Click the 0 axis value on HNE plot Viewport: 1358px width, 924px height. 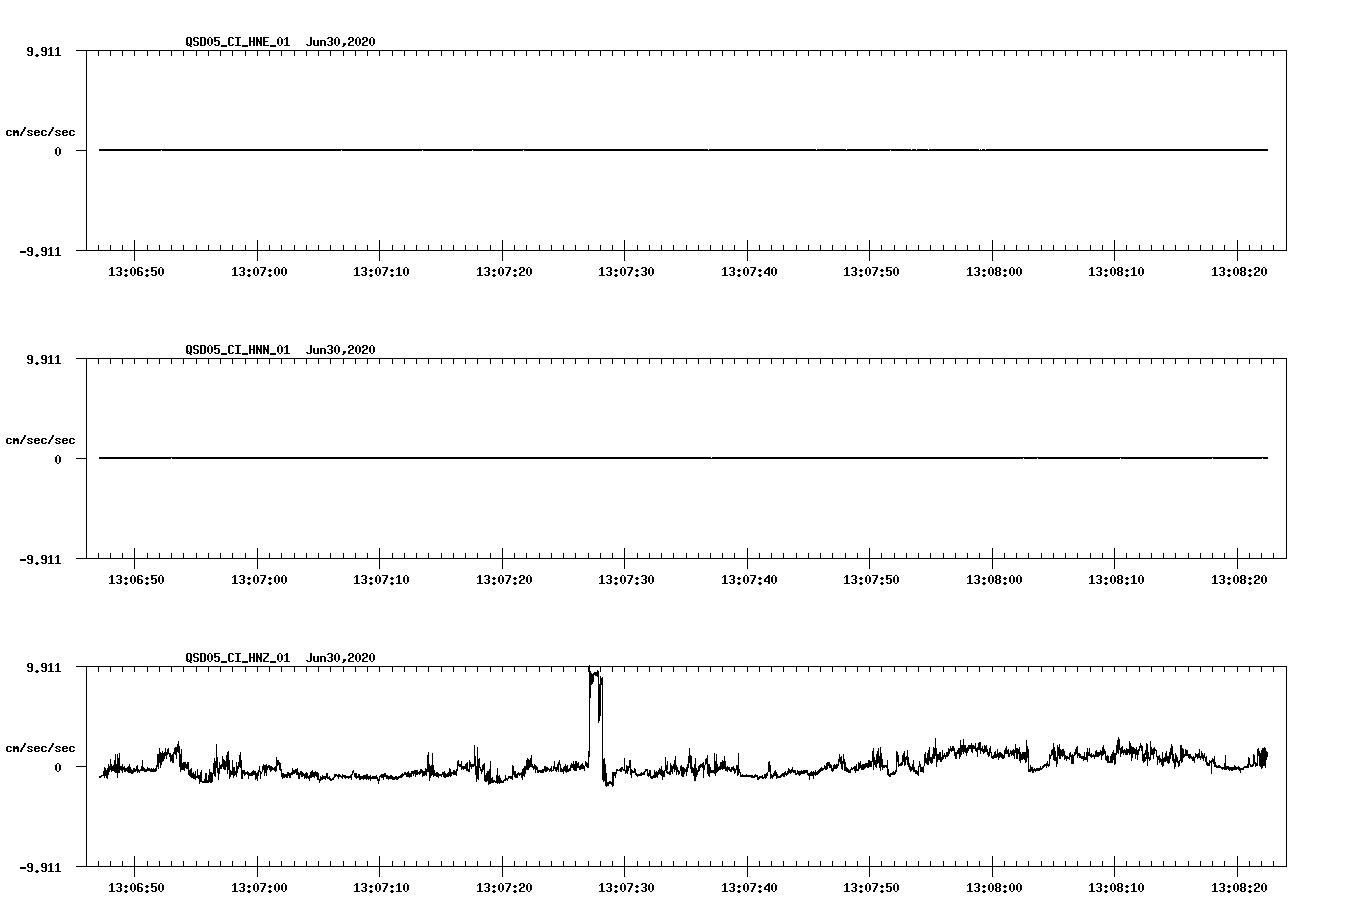(58, 152)
